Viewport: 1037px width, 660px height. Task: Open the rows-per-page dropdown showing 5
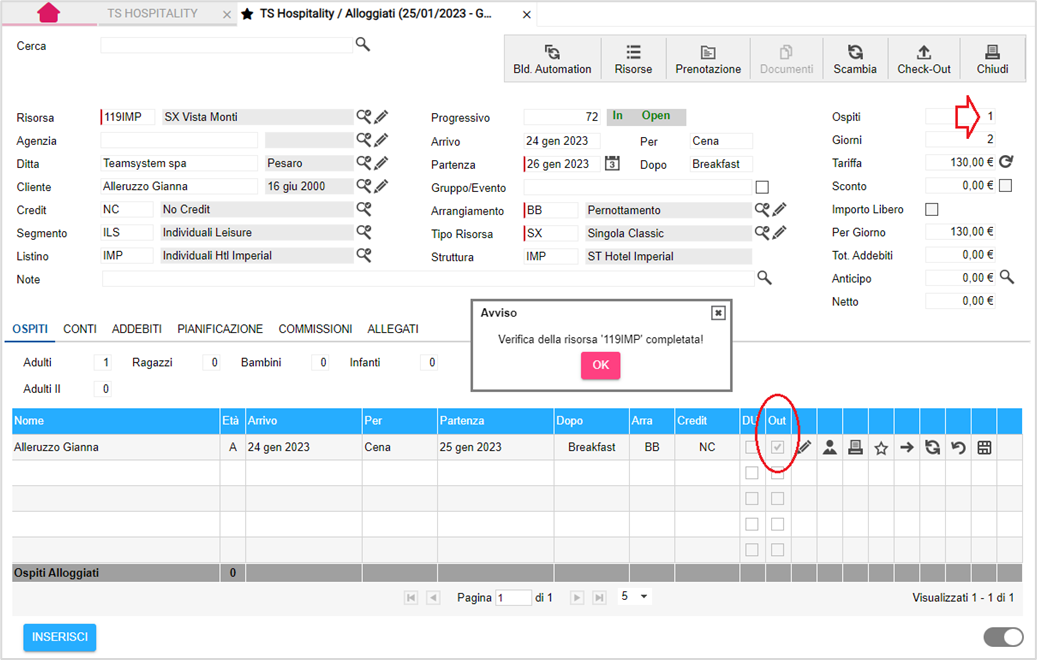point(634,597)
